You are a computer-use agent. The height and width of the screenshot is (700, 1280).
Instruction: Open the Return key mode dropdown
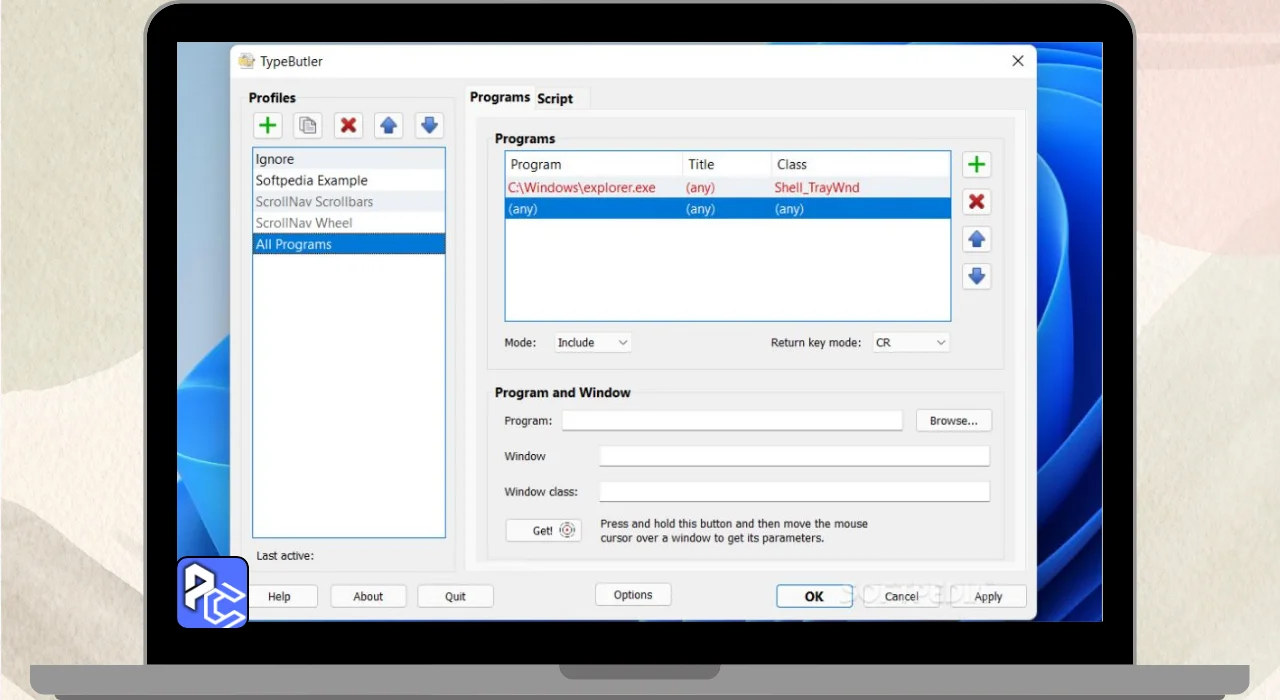pyautogui.click(x=911, y=342)
